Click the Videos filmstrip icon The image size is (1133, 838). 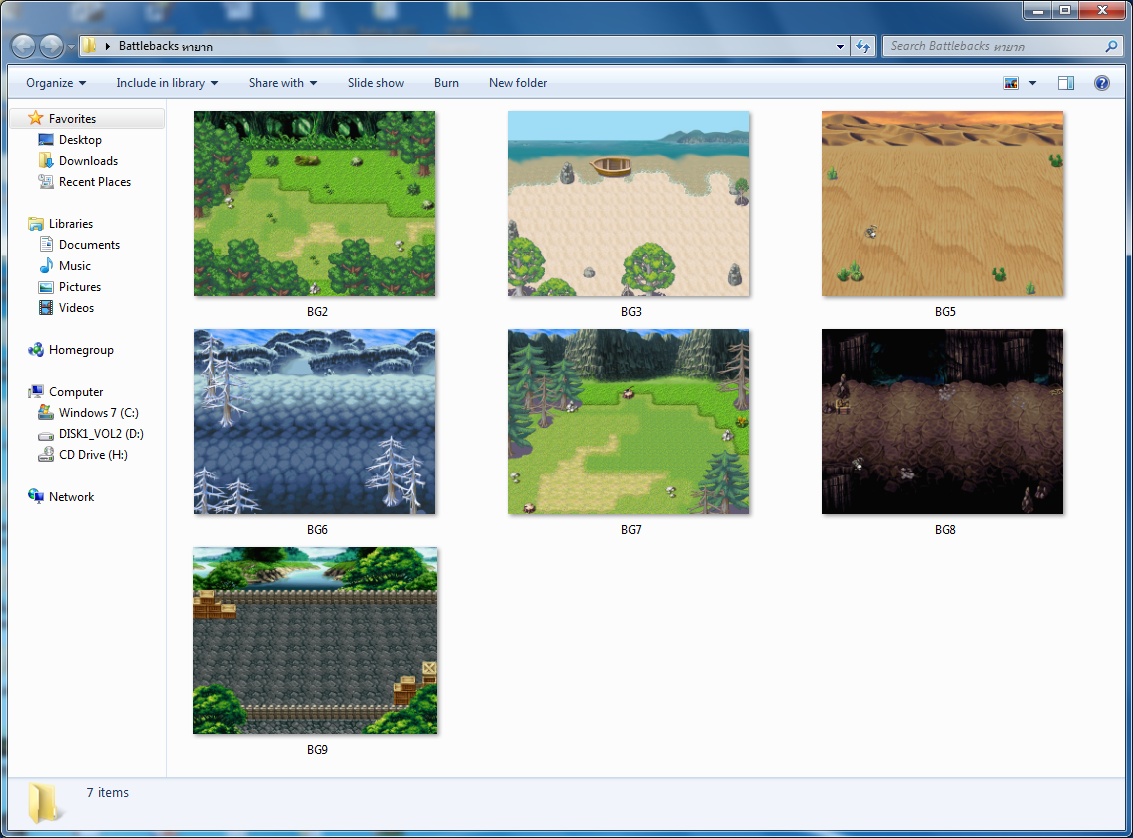[46, 308]
